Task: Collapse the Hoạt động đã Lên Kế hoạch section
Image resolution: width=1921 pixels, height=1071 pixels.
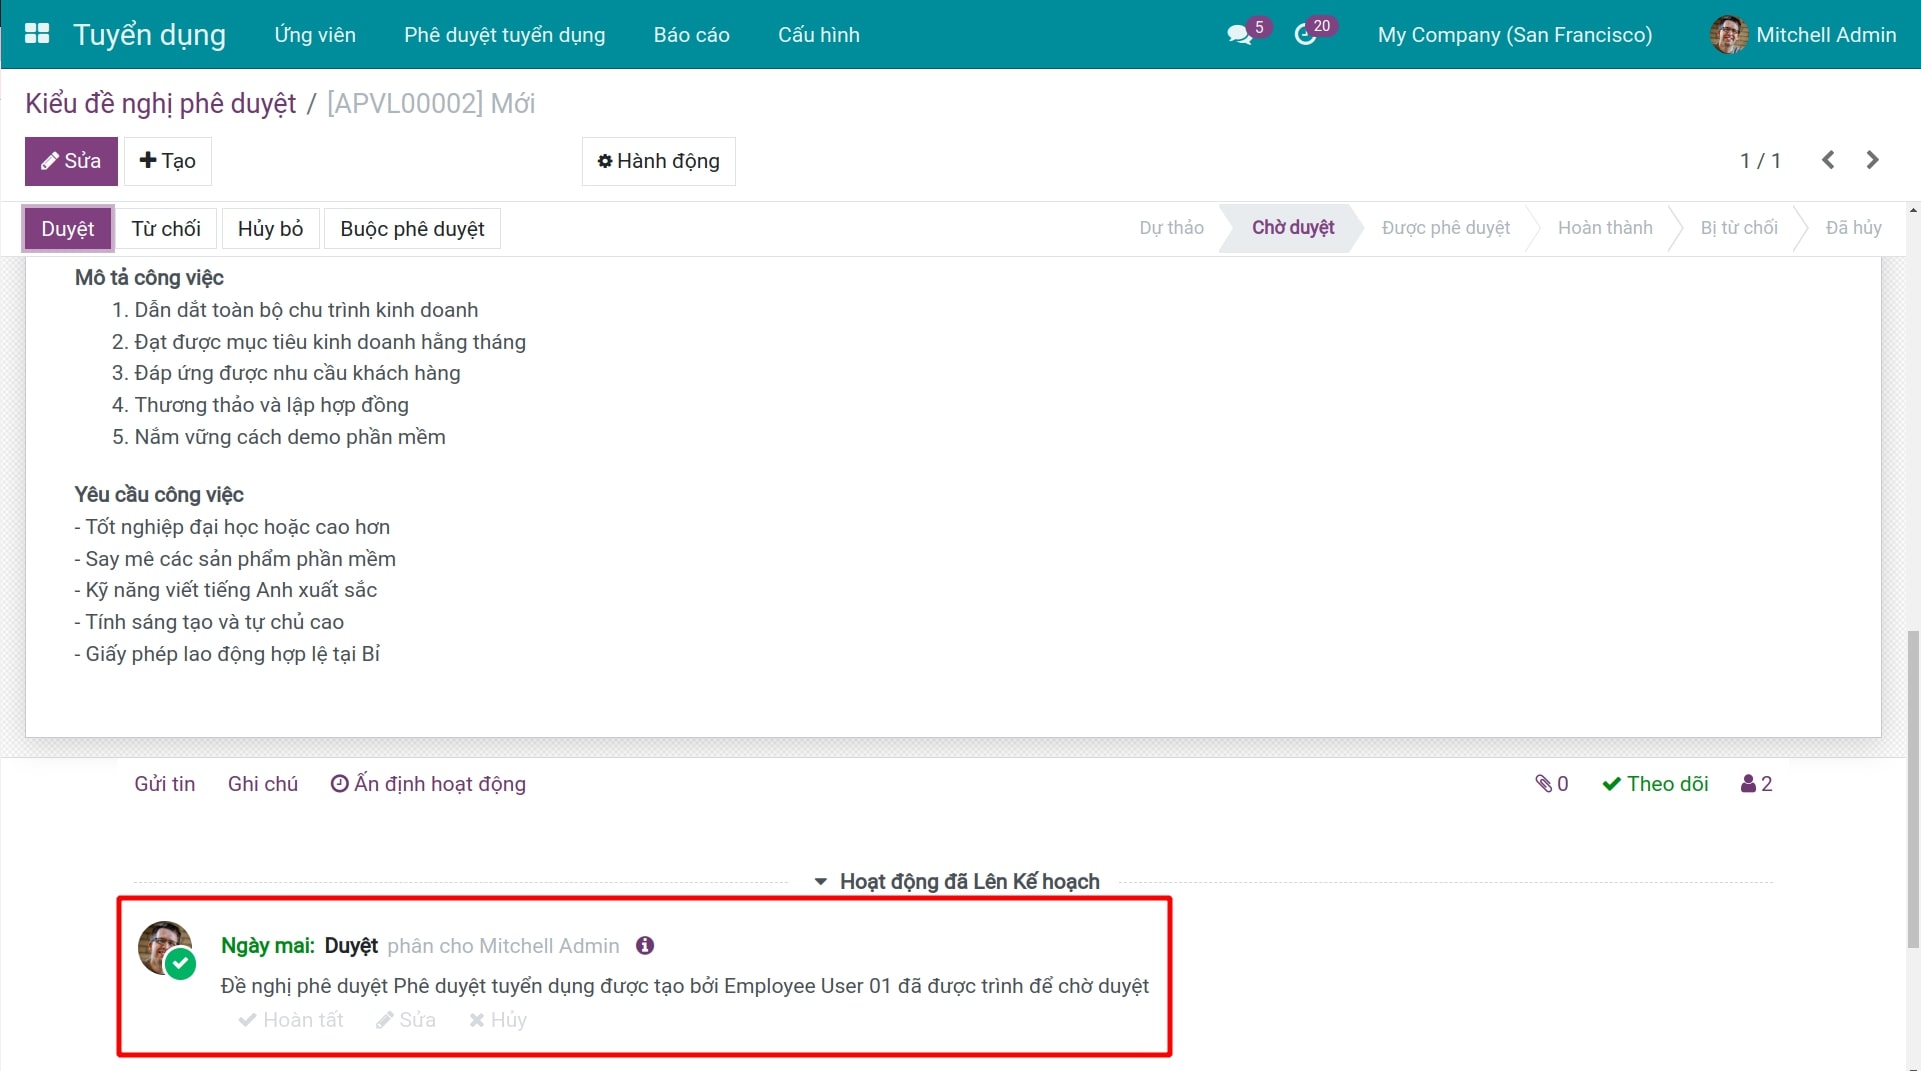Action: pos(958,882)
